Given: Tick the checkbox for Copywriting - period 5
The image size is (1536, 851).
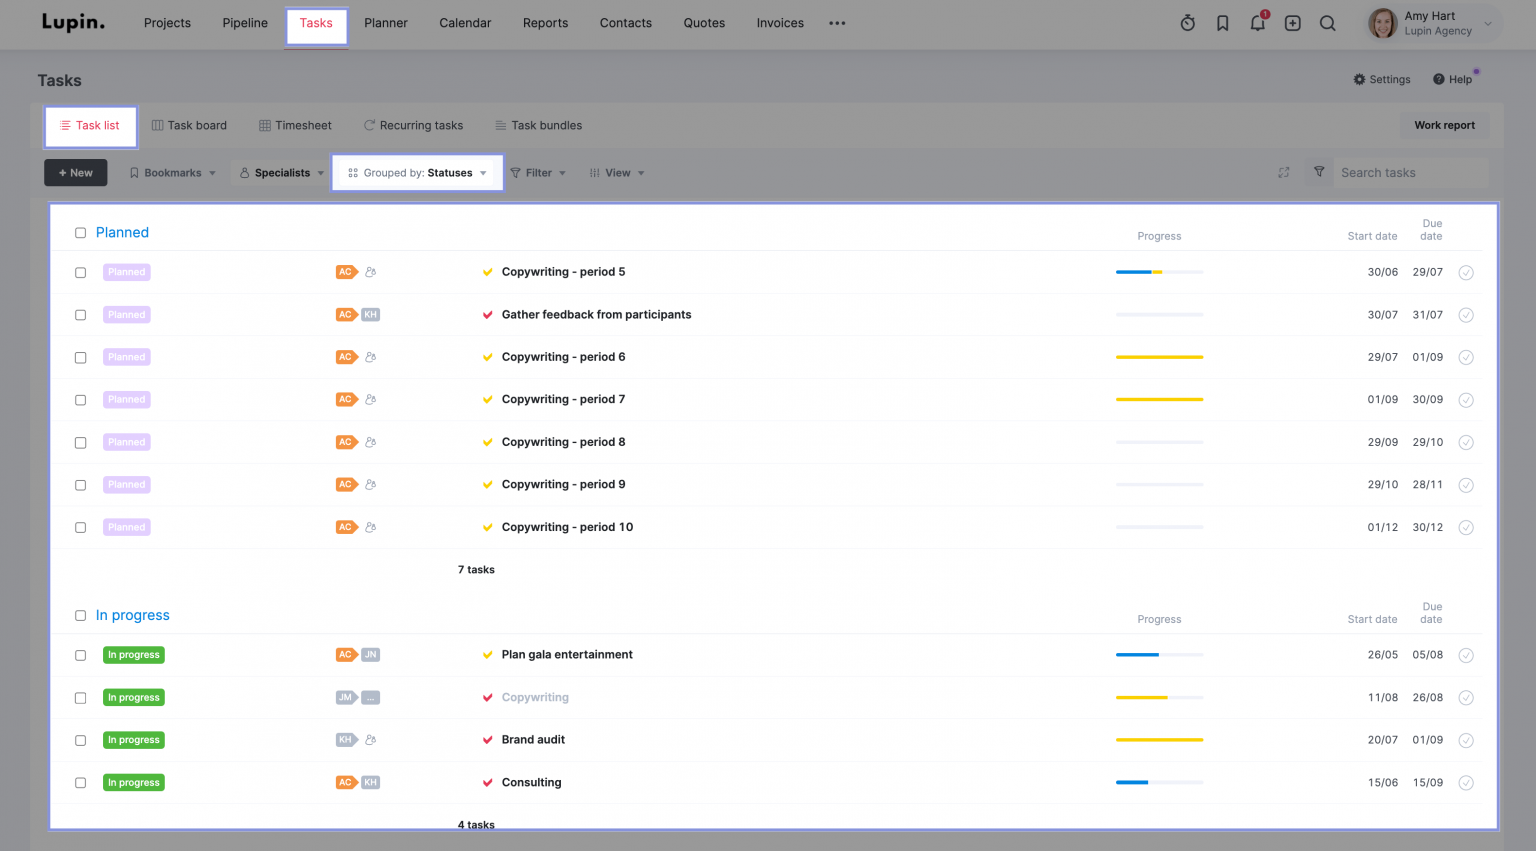Looking at the screenshot, I should pos(80,271).
